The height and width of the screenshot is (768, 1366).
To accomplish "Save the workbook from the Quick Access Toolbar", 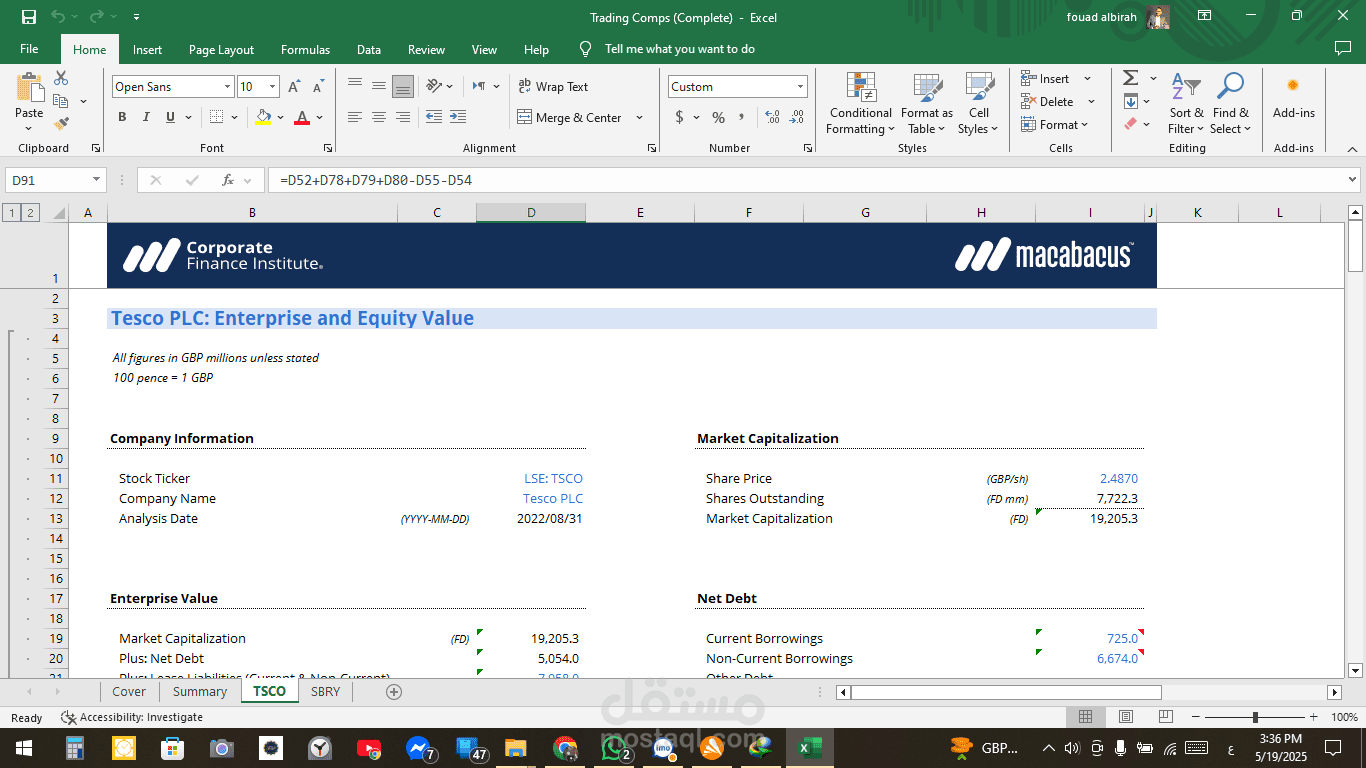I will 29,17.
